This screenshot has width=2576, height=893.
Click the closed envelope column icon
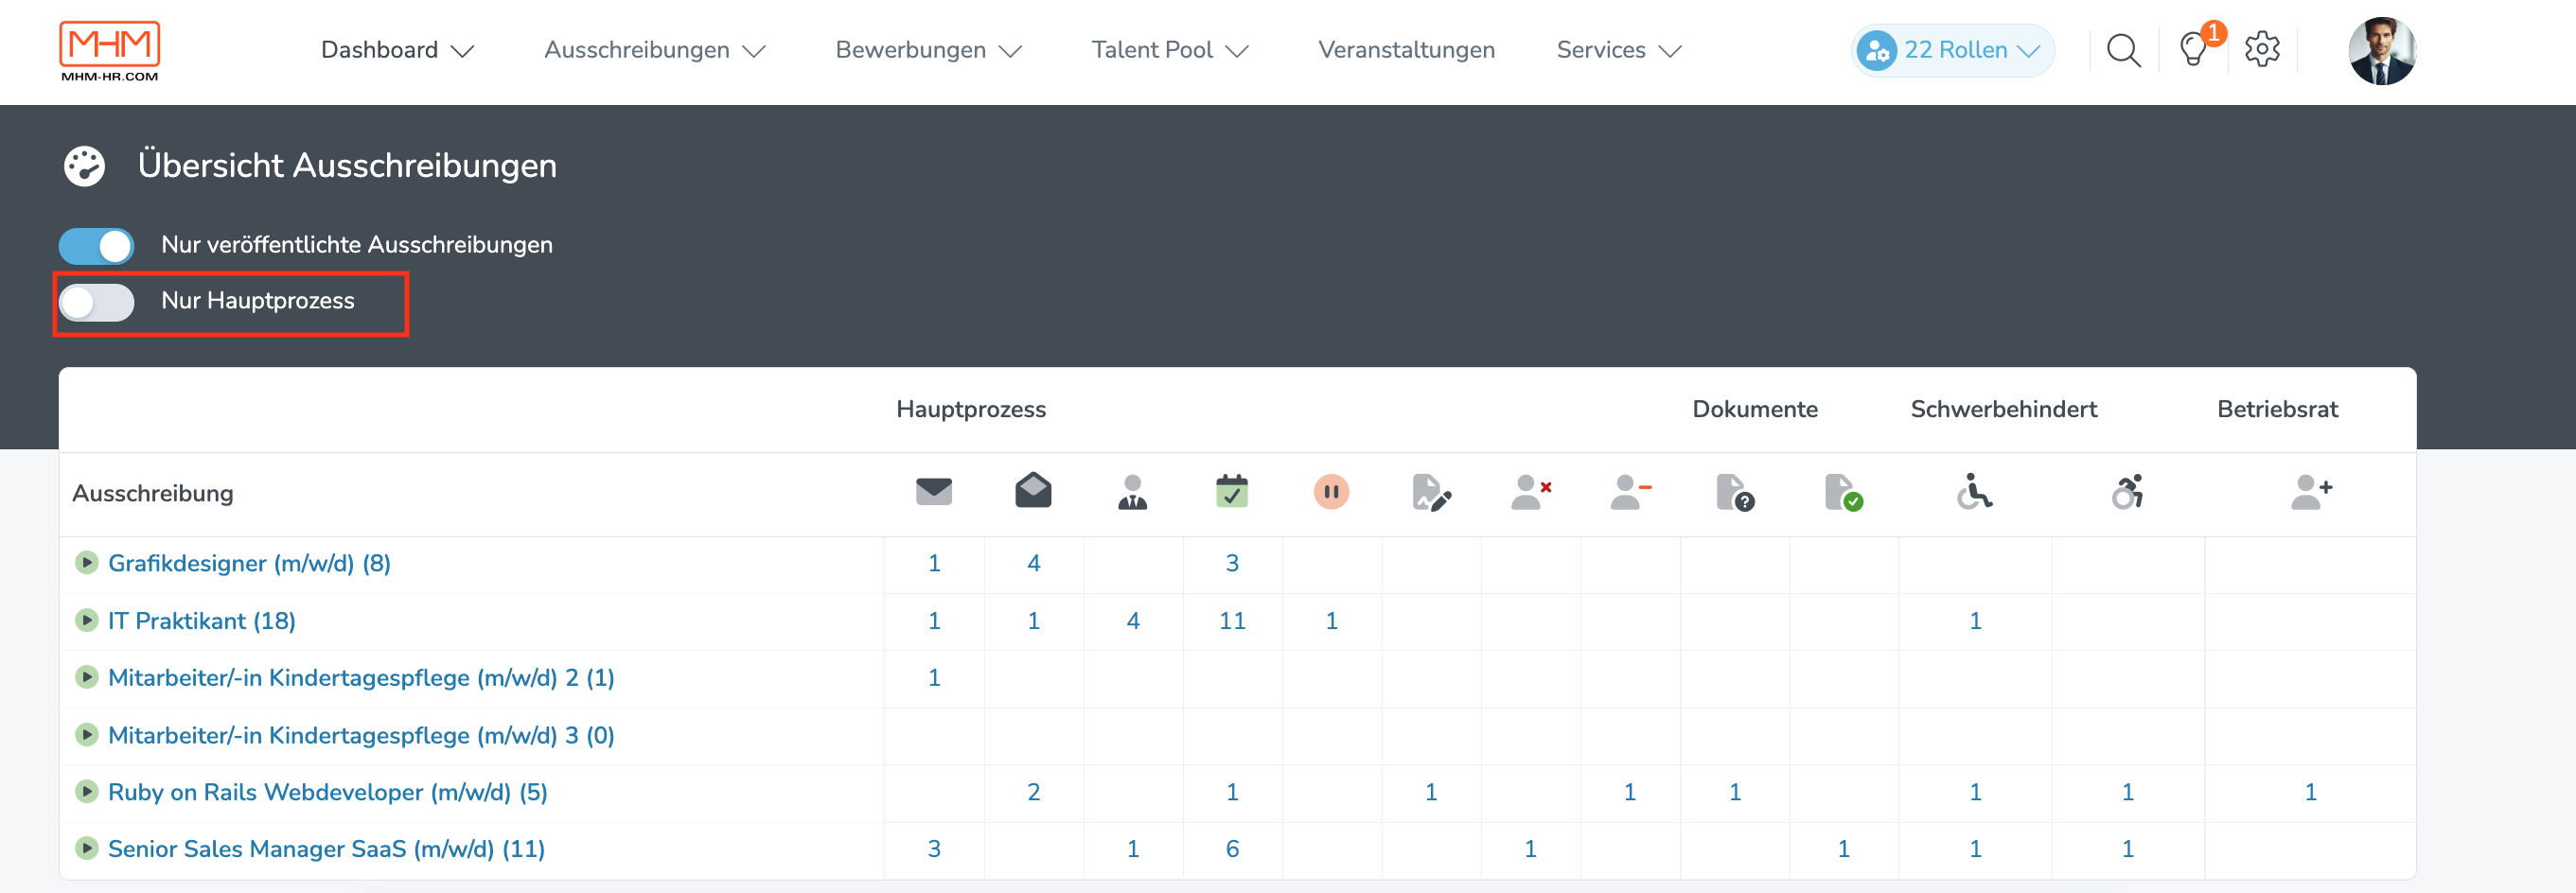coord(933,492)
